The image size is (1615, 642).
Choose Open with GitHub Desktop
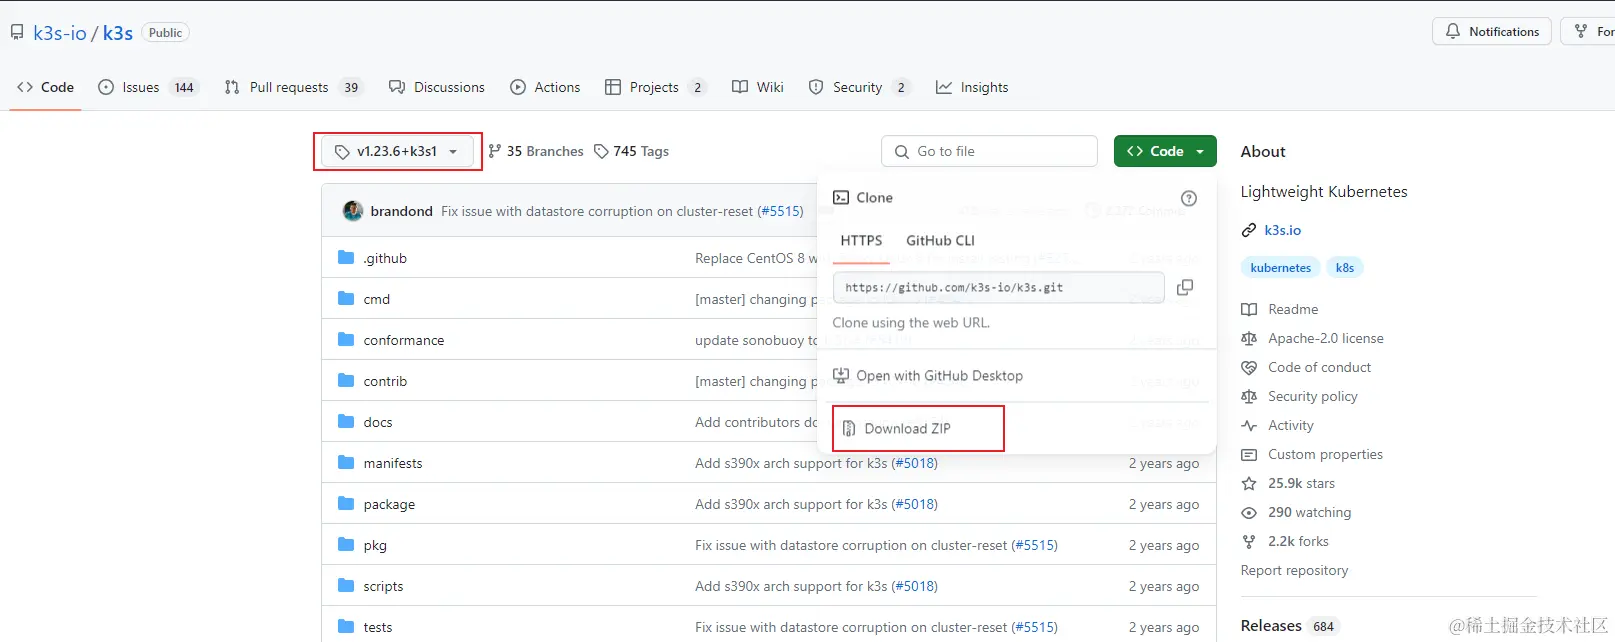coord(928,376)
